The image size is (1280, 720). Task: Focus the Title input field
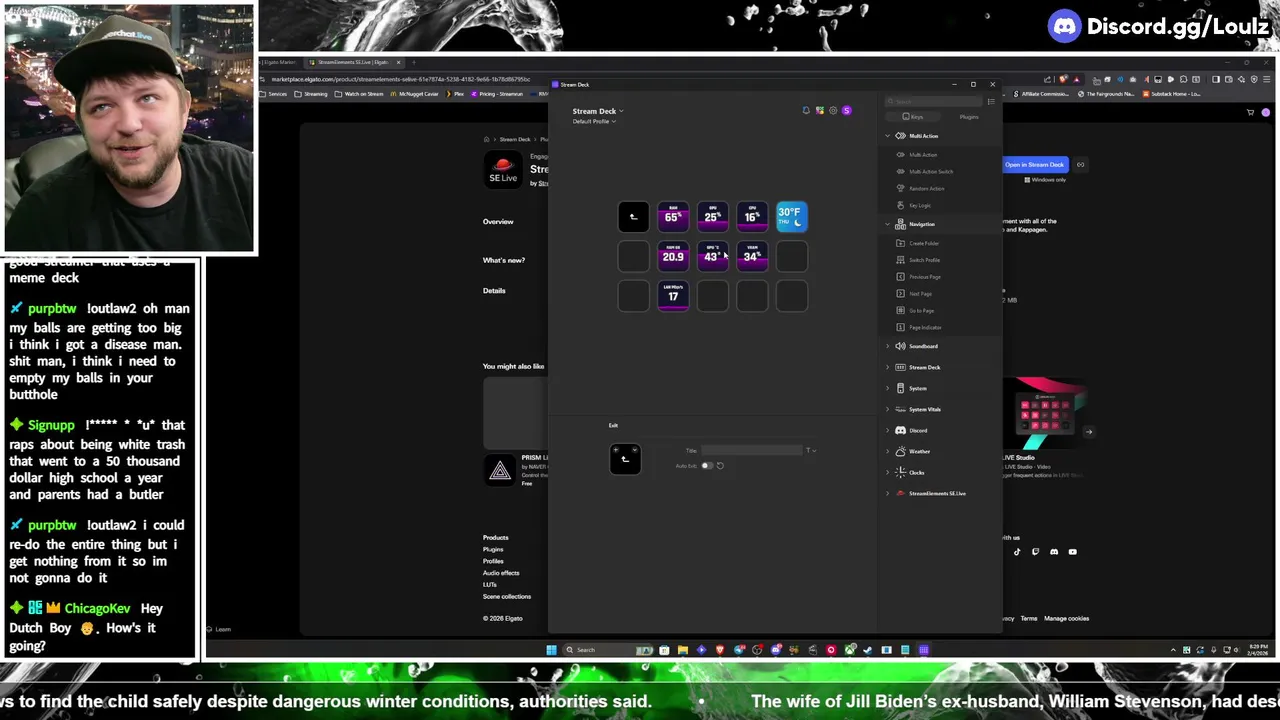pos(751,450)
